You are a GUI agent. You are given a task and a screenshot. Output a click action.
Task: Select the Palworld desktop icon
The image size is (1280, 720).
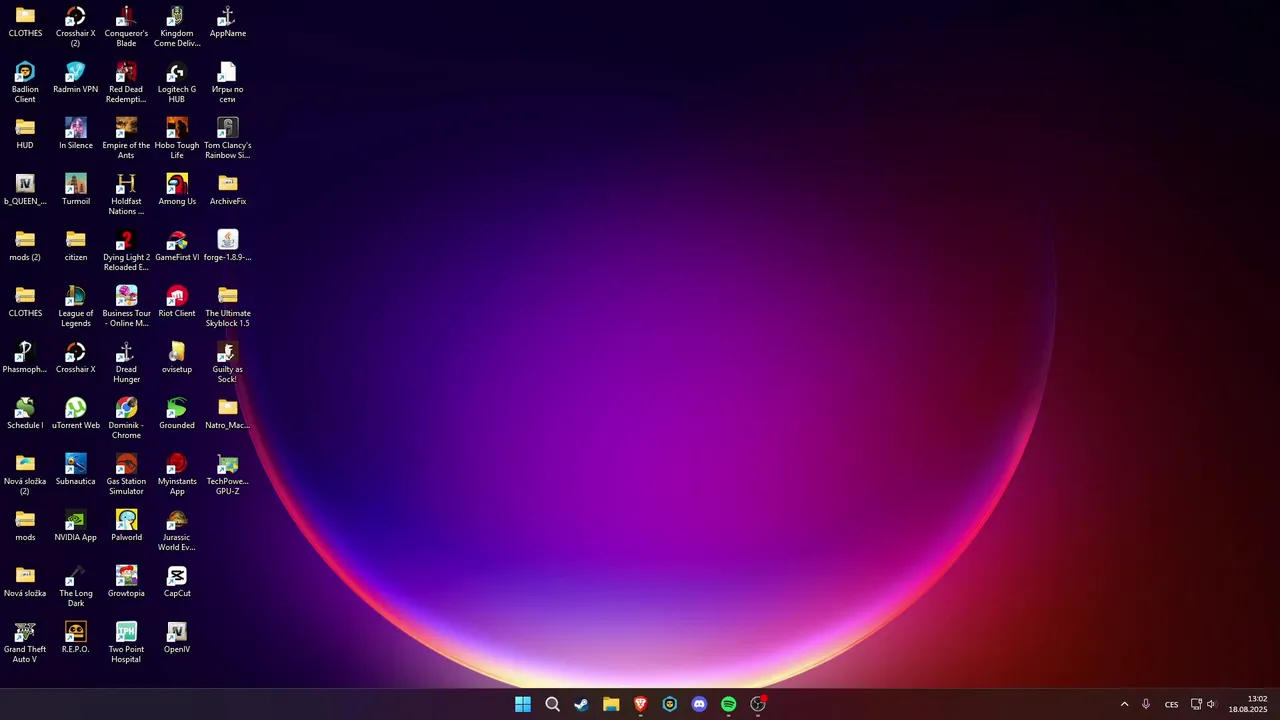tap(126, 526)
